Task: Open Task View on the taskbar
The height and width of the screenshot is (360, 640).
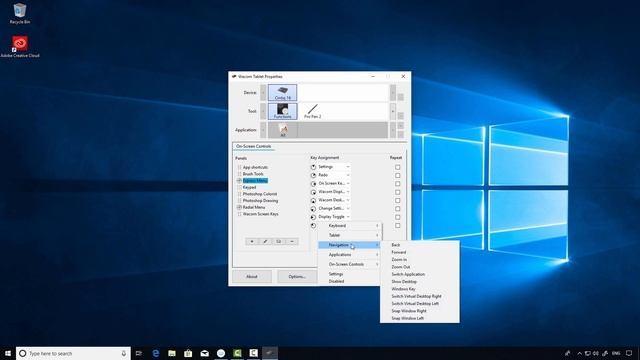Action: click(139, 353)
